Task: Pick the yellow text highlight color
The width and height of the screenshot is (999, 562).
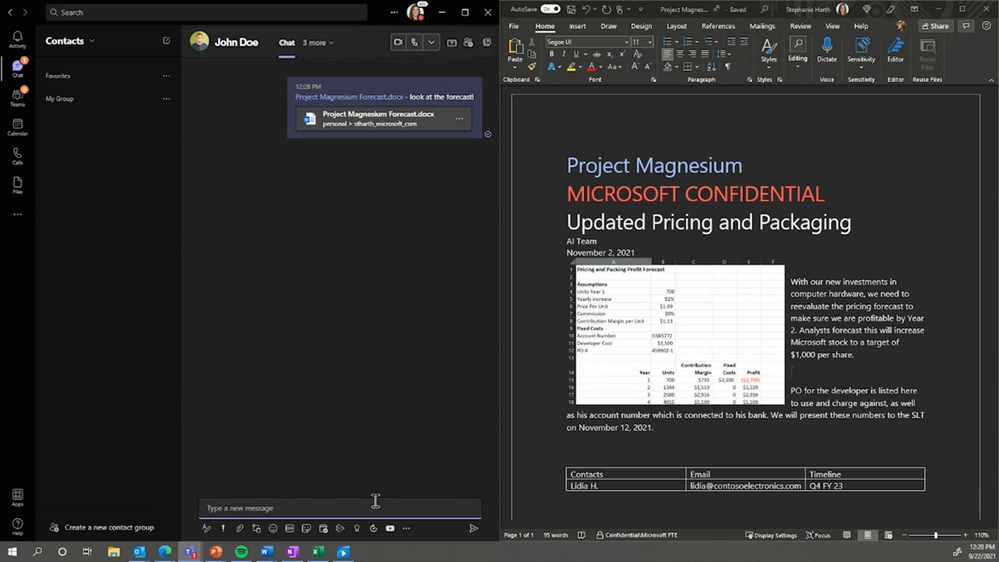Action: coord(571,66)
